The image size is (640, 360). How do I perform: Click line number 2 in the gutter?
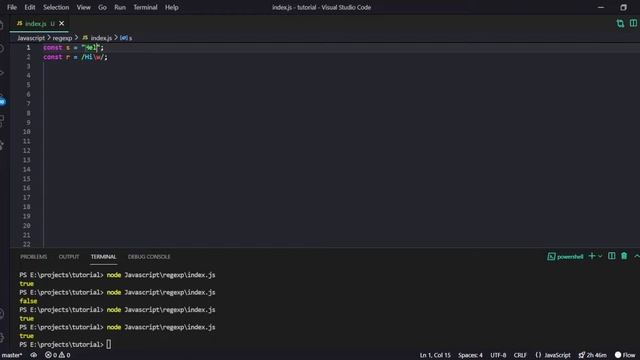pos(28,57)
